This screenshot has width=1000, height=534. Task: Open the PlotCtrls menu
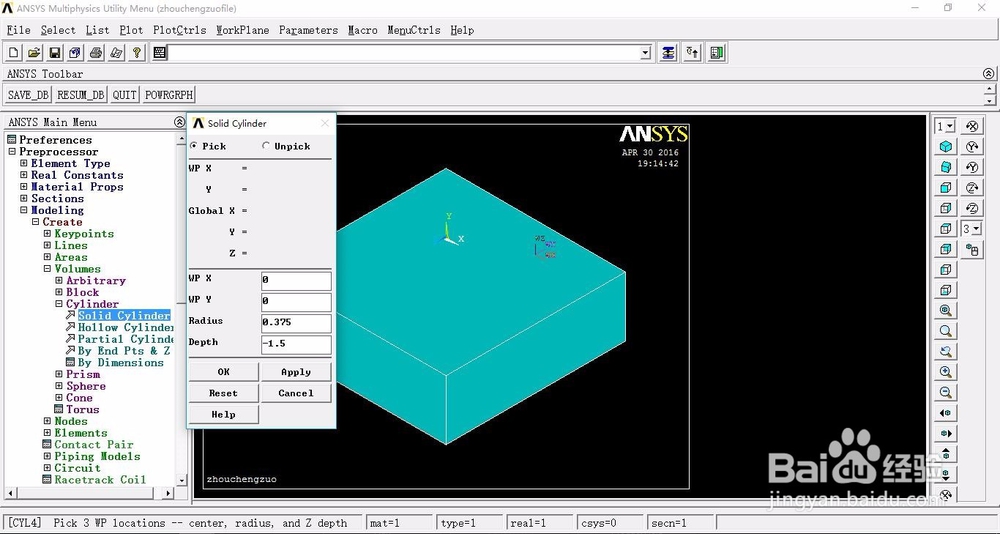tap(180, 30)
